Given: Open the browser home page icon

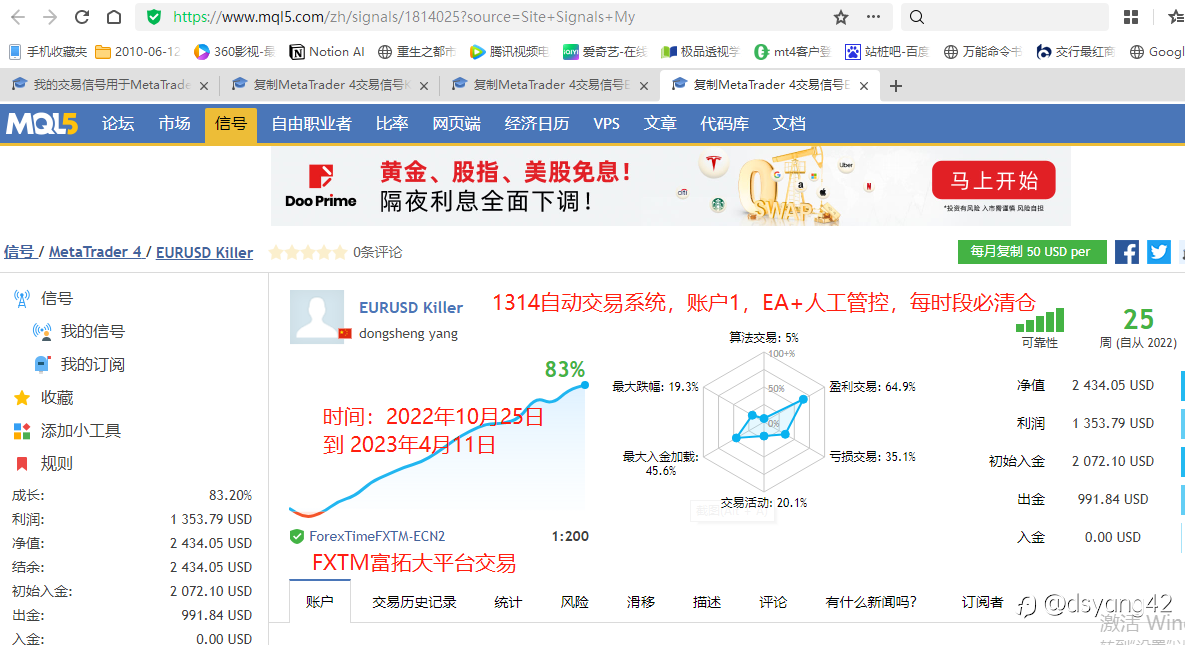Looking at the screenshot, I should tap(113, 17).
